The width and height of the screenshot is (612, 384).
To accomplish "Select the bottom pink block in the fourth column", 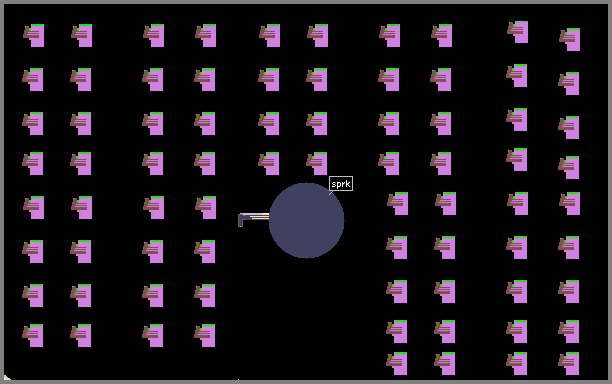I will [x=205, y=335].
